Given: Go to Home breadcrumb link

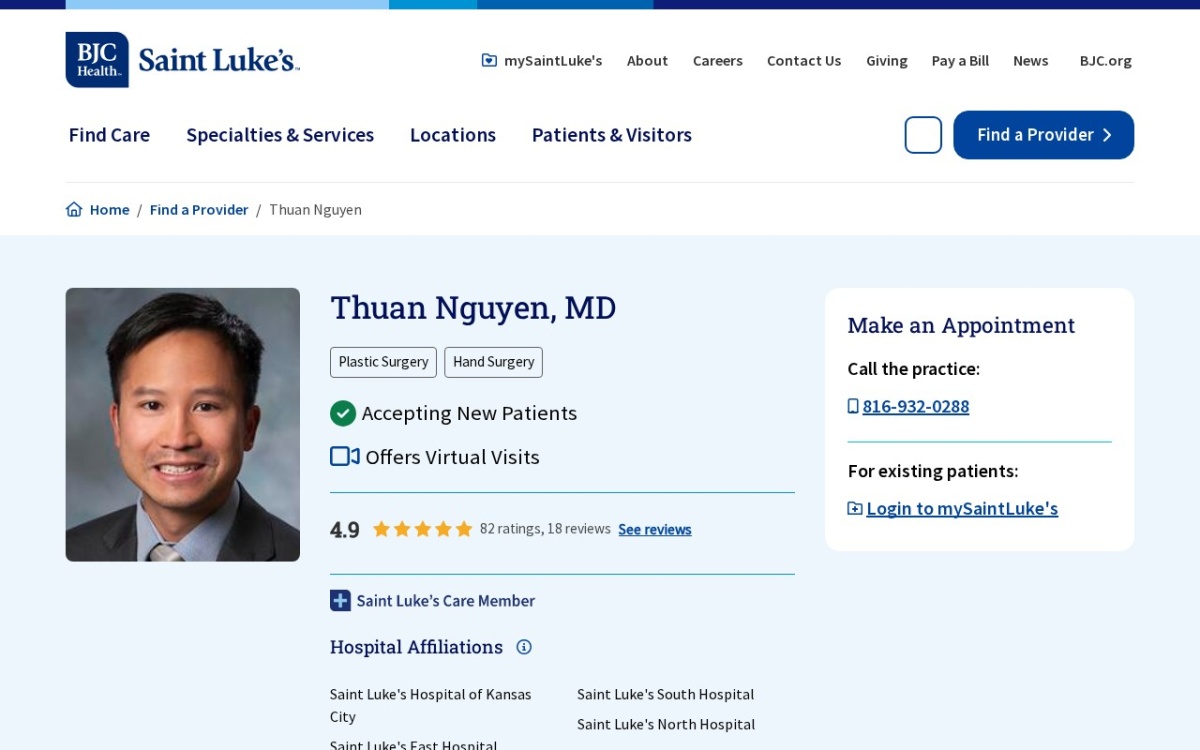Looking at the screenshot, I should pos(110,209).
